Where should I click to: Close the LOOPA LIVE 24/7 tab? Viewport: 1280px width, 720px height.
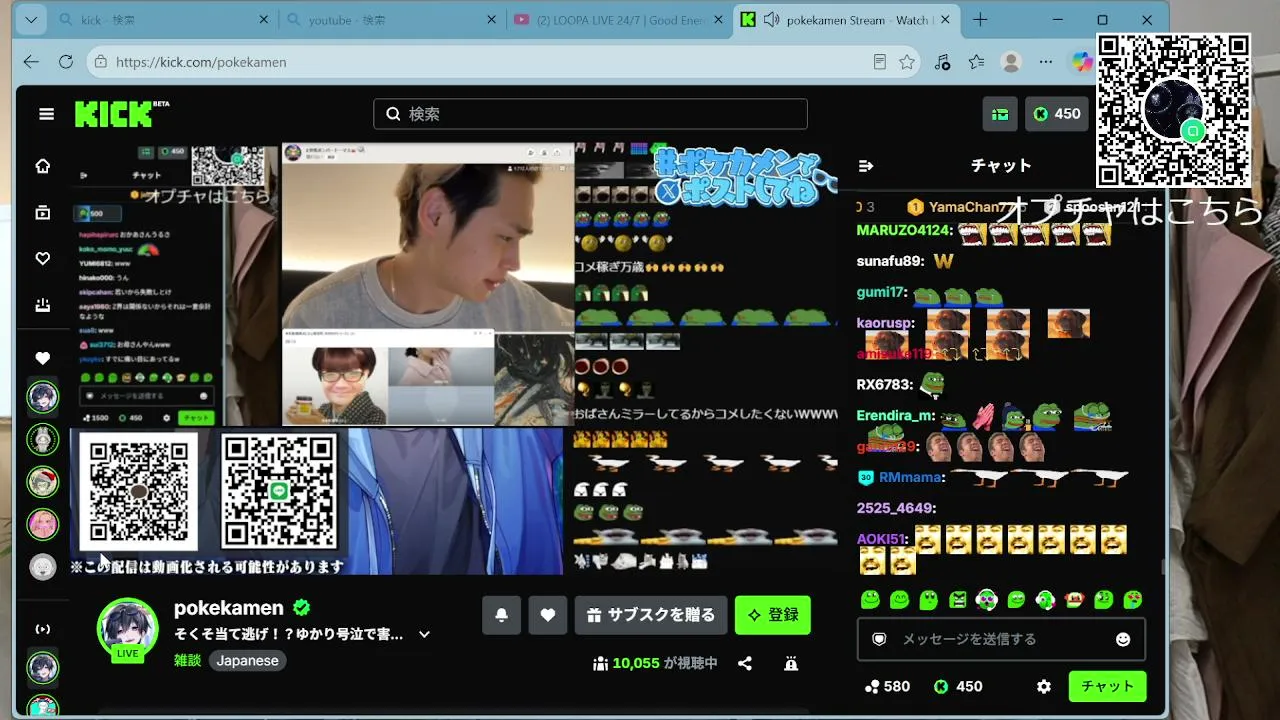(x=718, y=20)
